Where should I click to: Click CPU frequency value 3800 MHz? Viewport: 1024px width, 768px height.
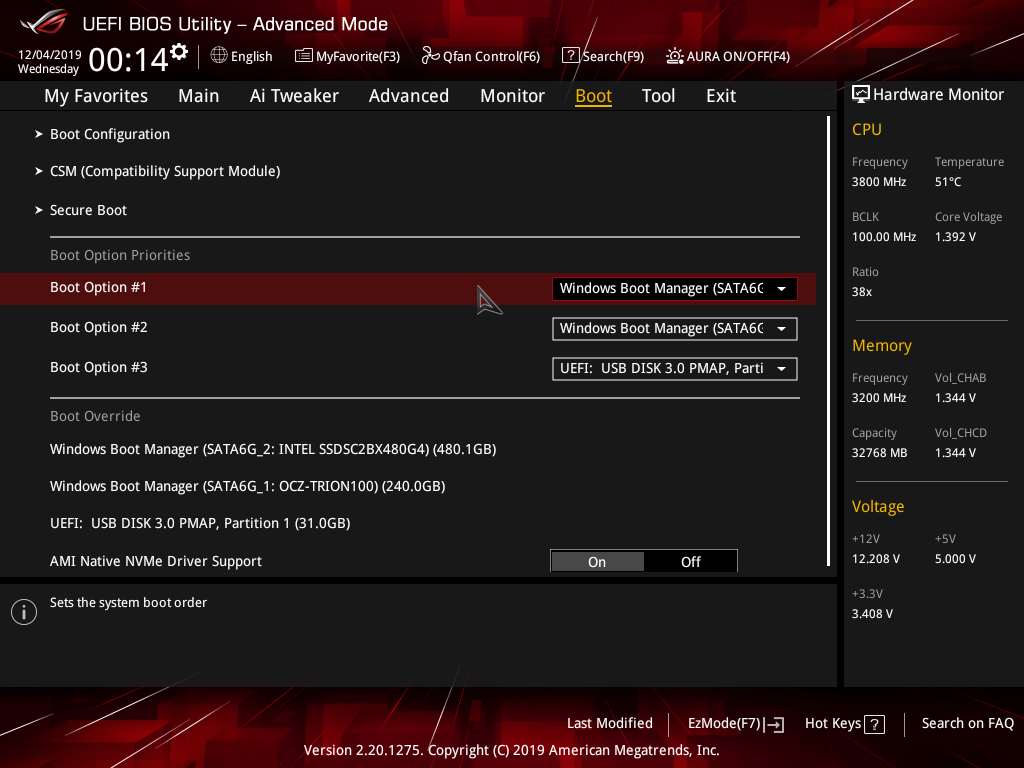(x=878, y=182)
